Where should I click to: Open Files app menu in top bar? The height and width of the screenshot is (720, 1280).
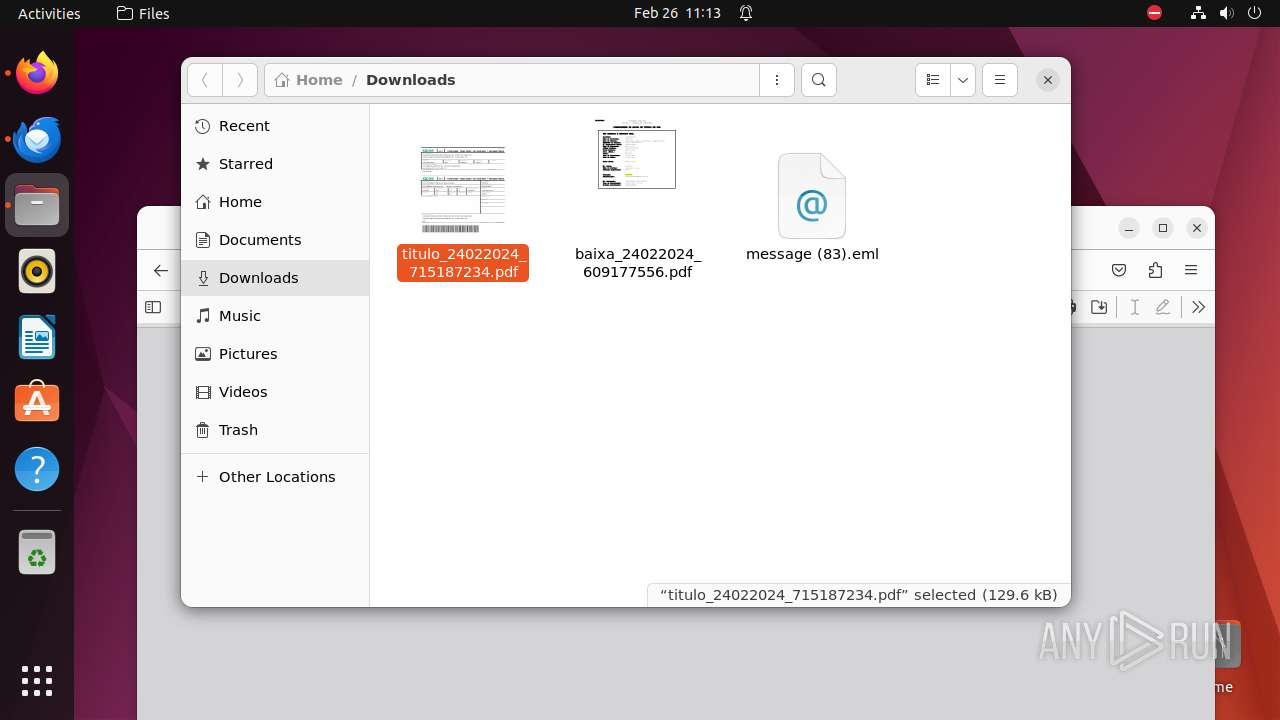[143, 13]
